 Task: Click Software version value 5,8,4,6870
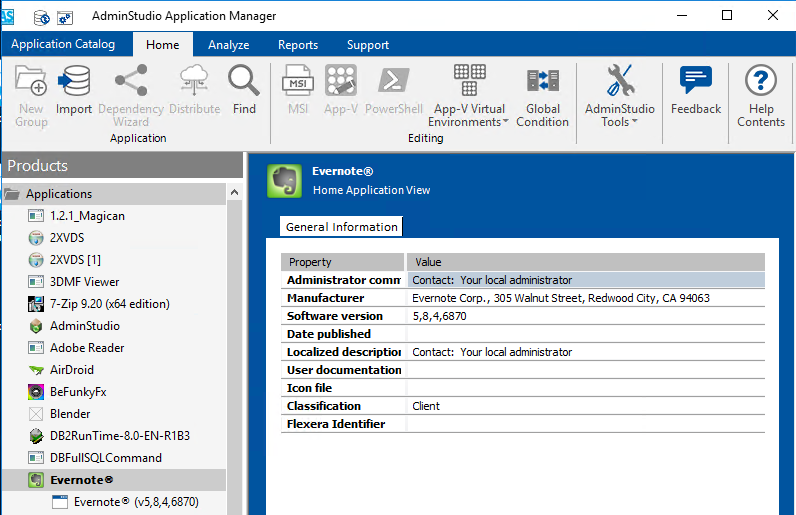[439, 316]
